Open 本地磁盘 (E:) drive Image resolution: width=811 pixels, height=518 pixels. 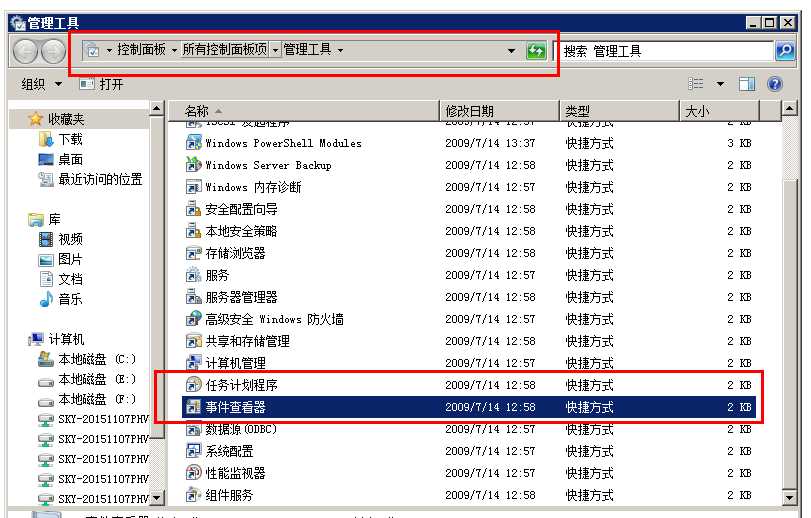pos(87,379)
